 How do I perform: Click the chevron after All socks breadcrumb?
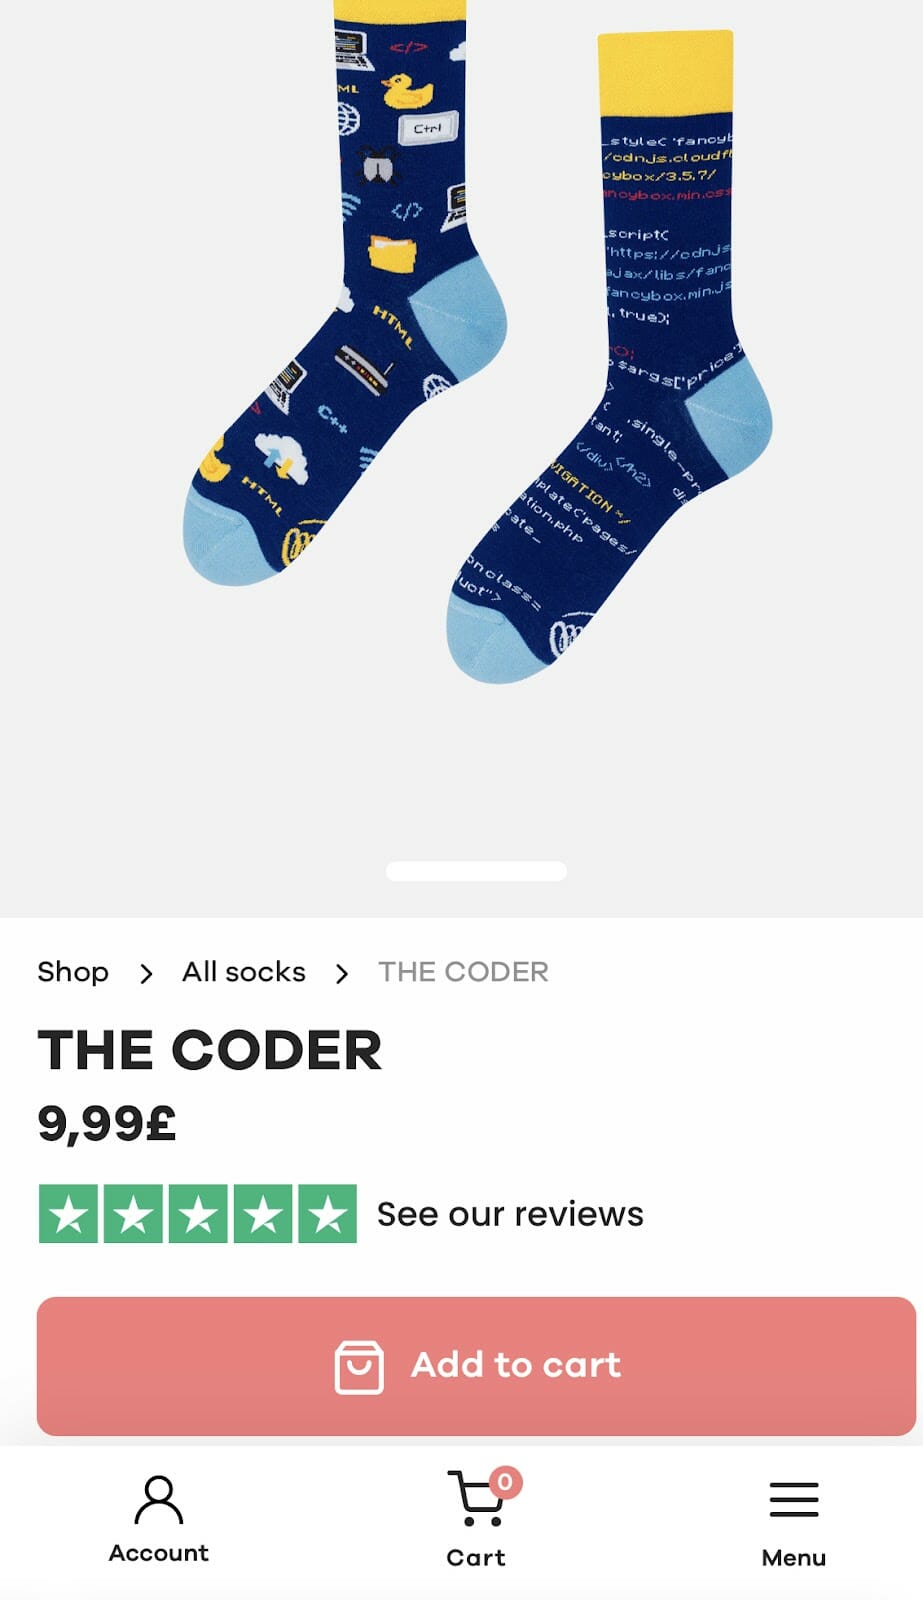pyautogui.click(x=342, y=973)
